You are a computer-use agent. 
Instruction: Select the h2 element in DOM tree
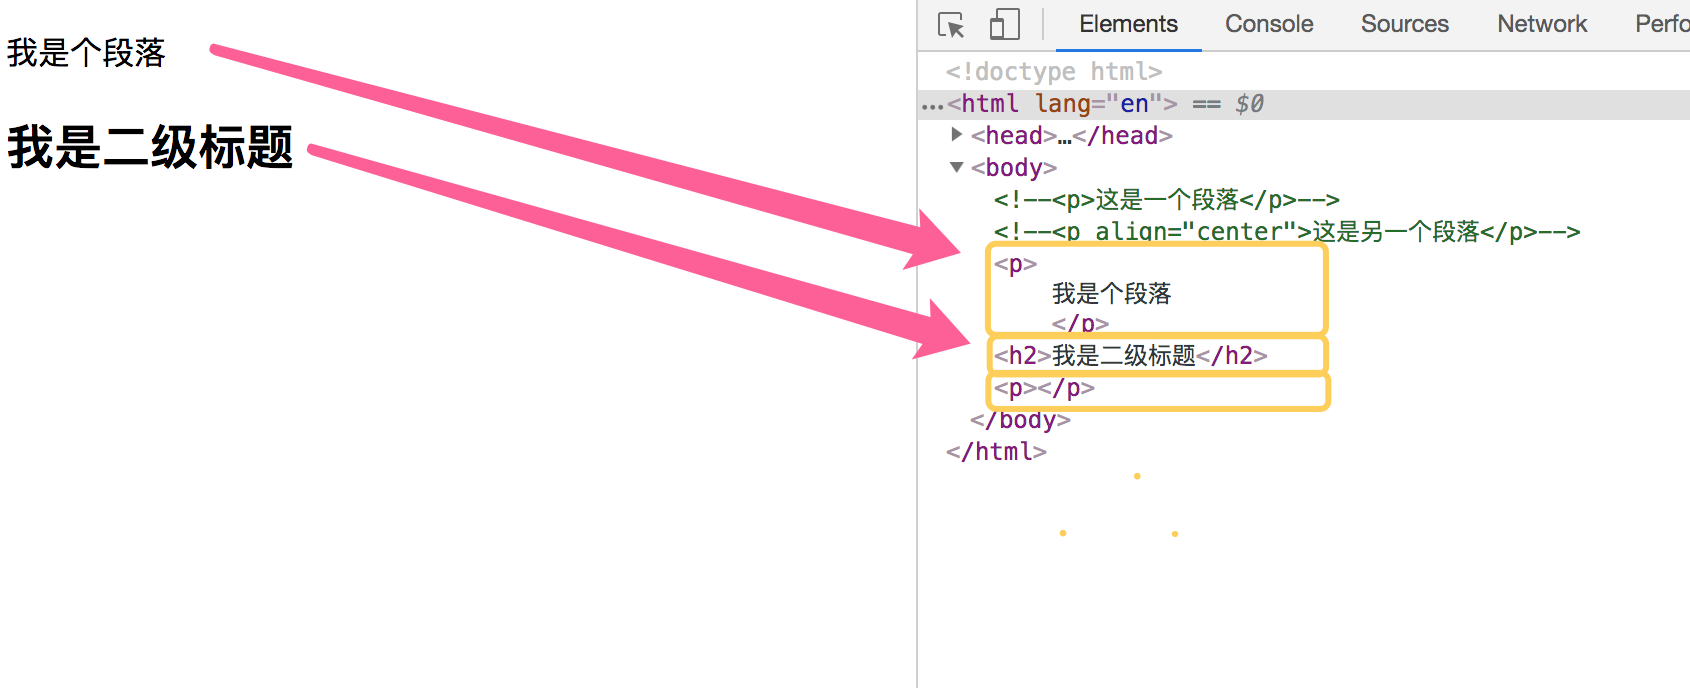tap(1130, 355)
